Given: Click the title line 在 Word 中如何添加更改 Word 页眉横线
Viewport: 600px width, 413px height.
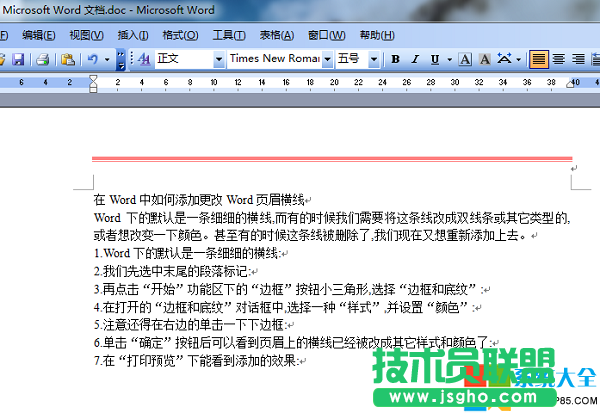Looking at the screenshot, I should pos(199,200).
